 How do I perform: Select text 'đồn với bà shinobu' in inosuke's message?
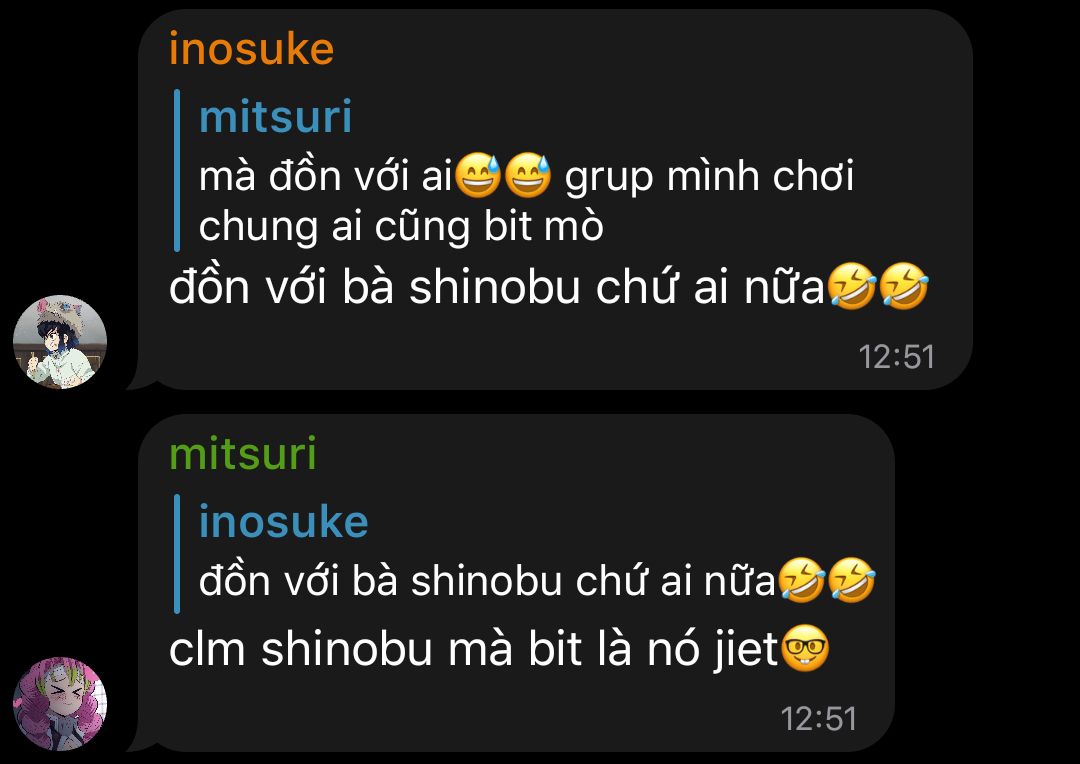pos(375,287)
